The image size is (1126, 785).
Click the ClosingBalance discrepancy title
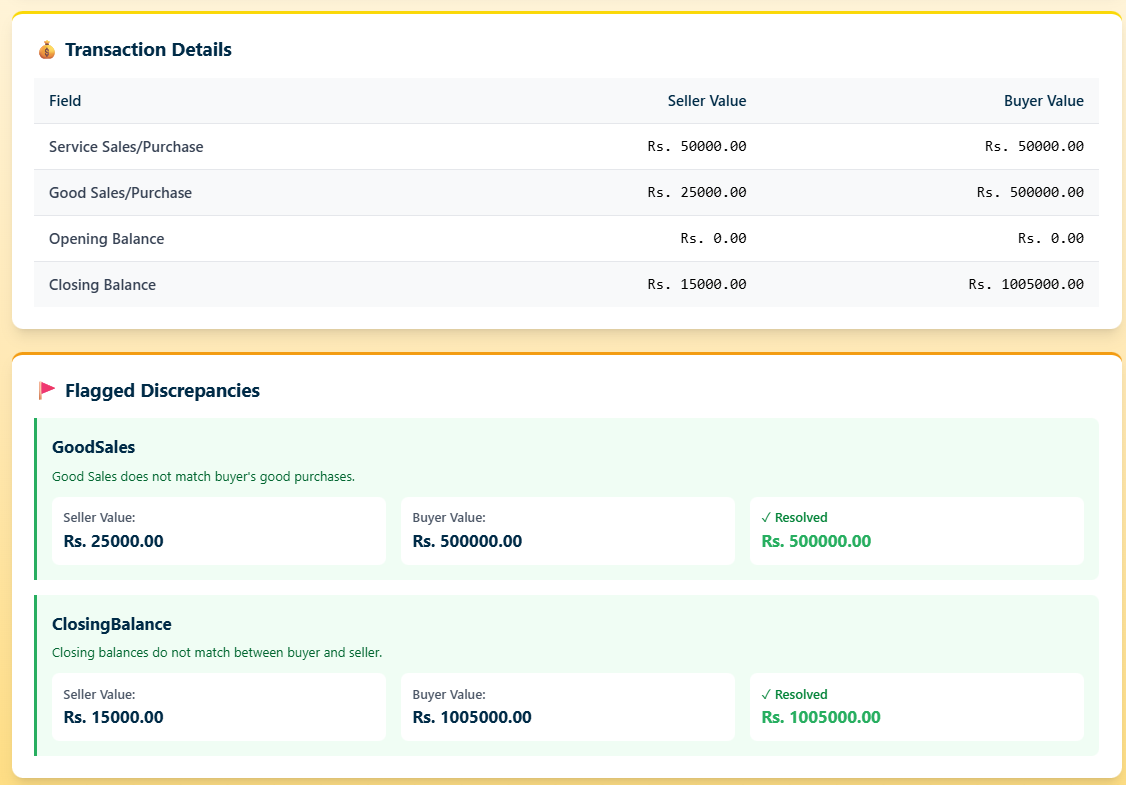(x=111, y=624)
